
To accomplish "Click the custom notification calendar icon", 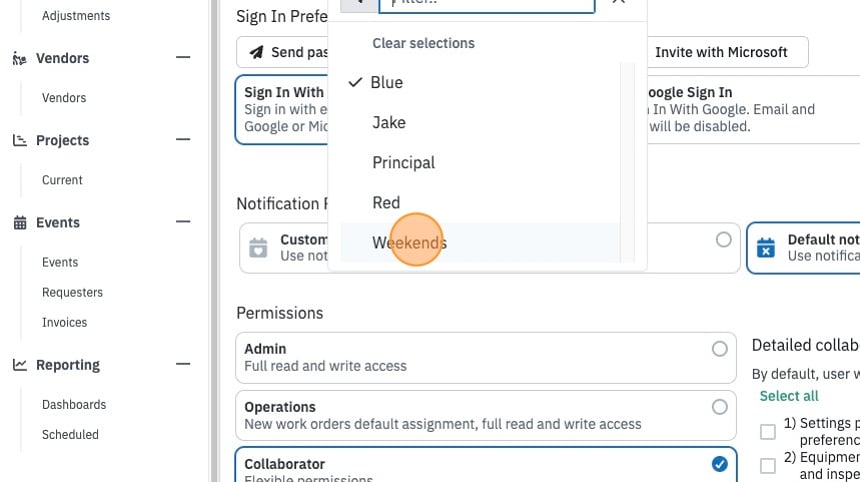I will (x=258, y=248).
